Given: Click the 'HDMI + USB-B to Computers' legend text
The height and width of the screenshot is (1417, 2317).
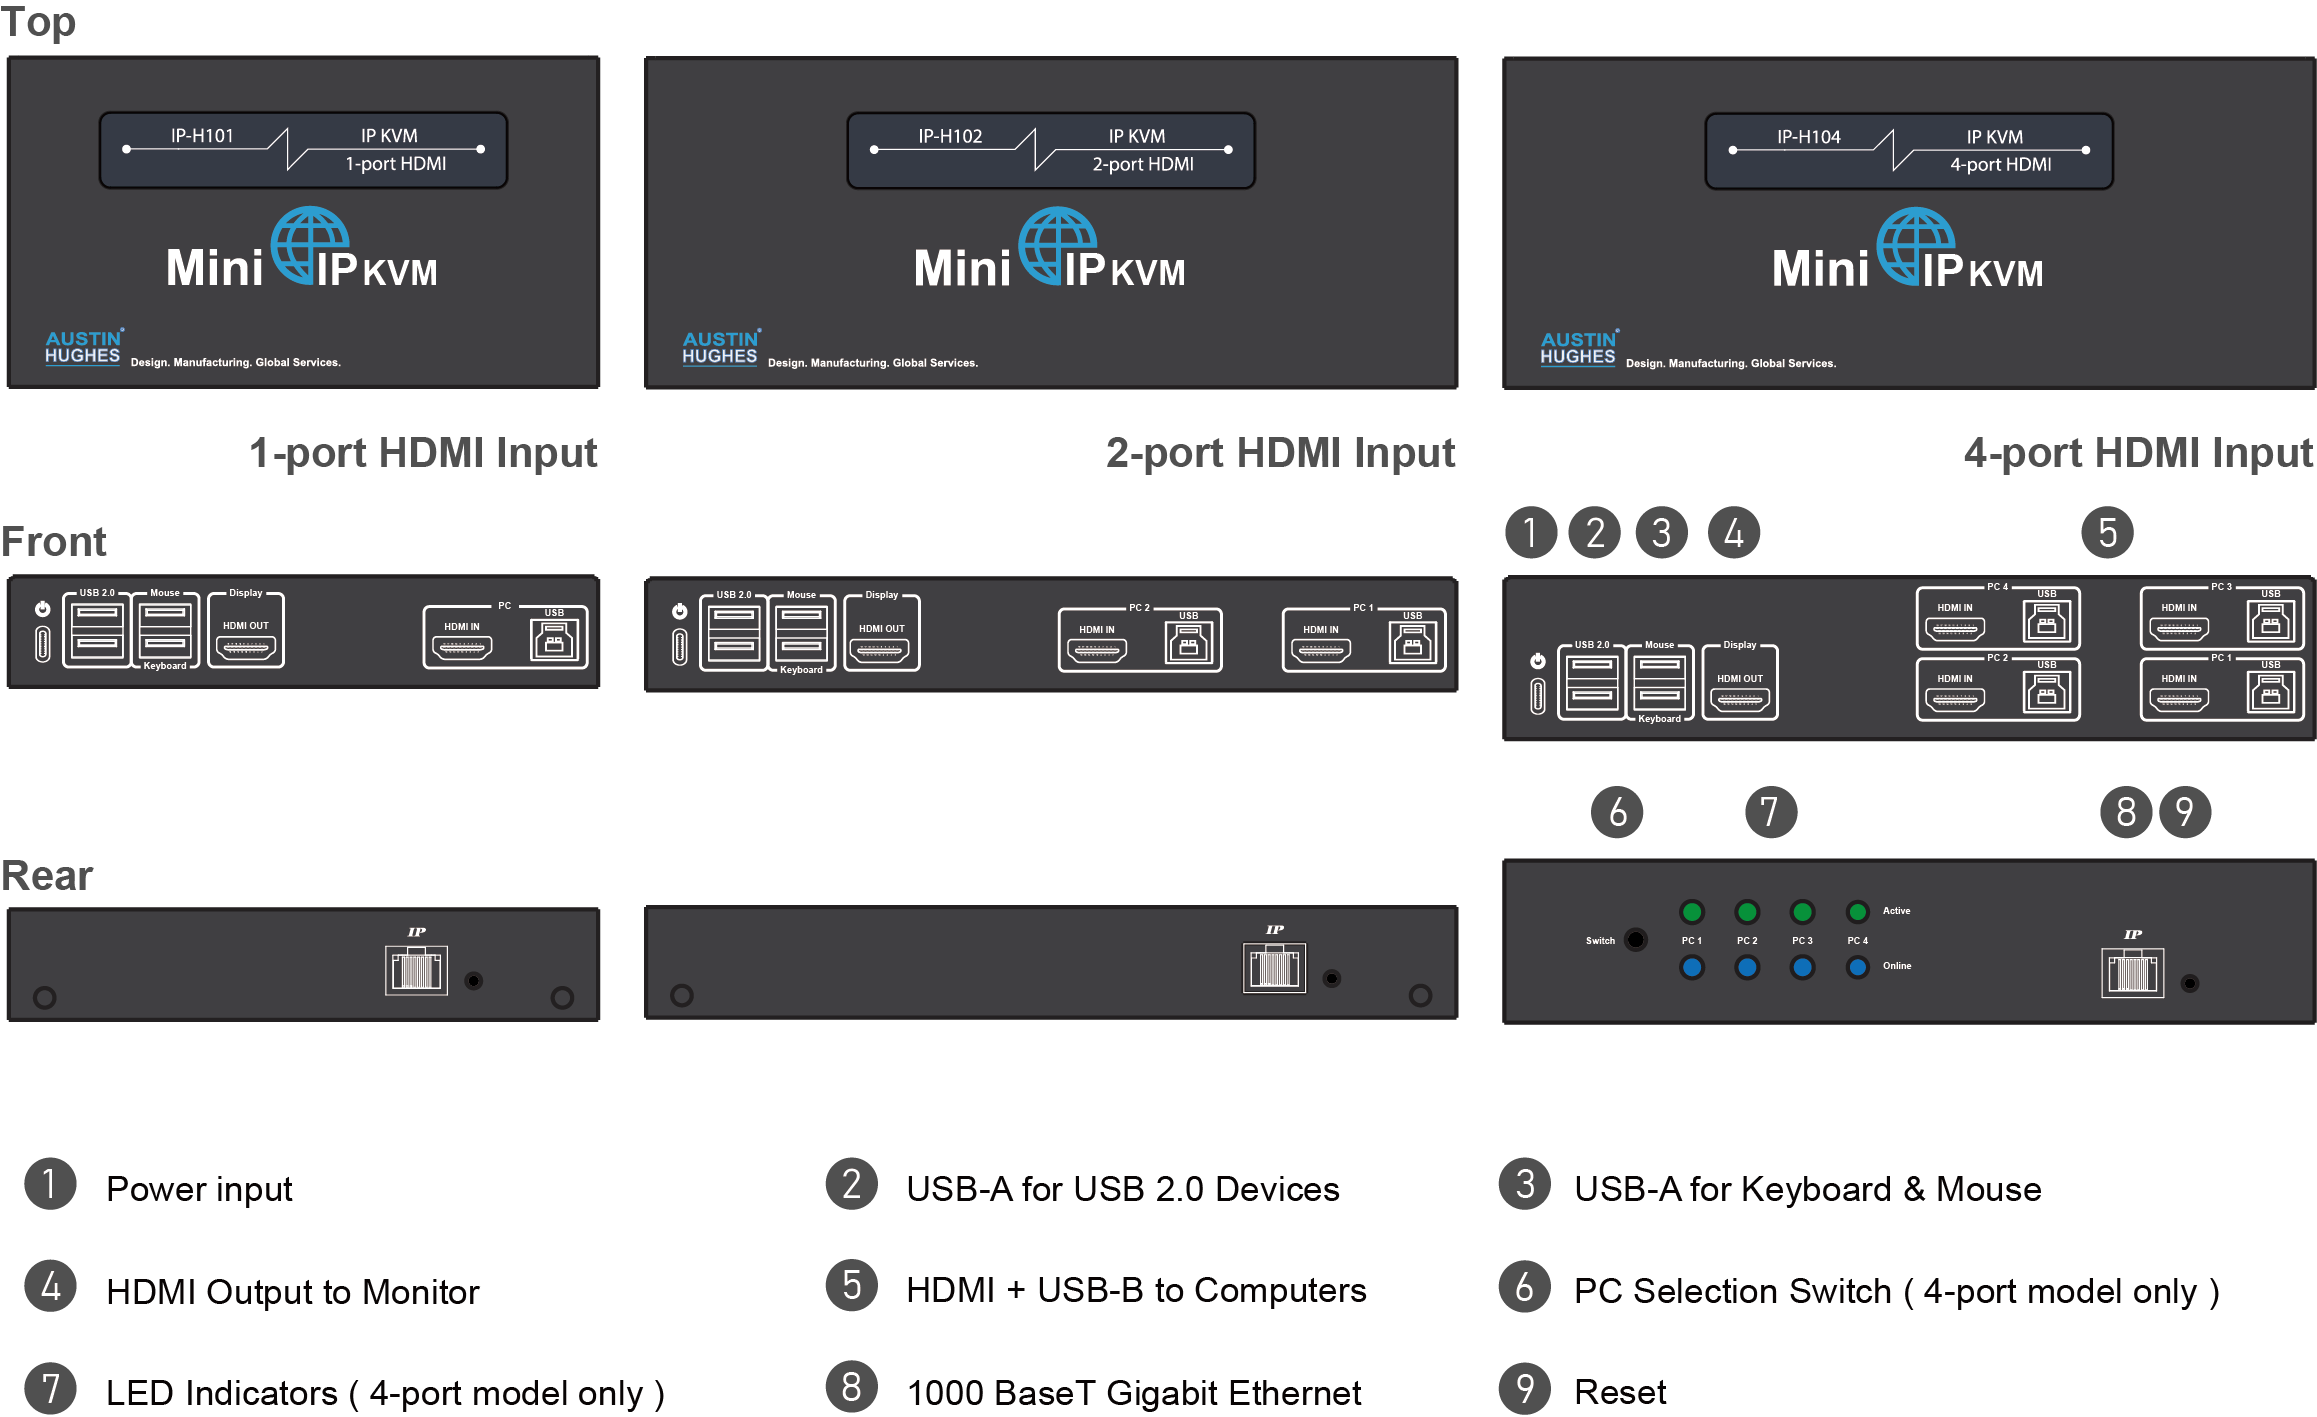Looking at the screenshot, I should point(1136,1290).
